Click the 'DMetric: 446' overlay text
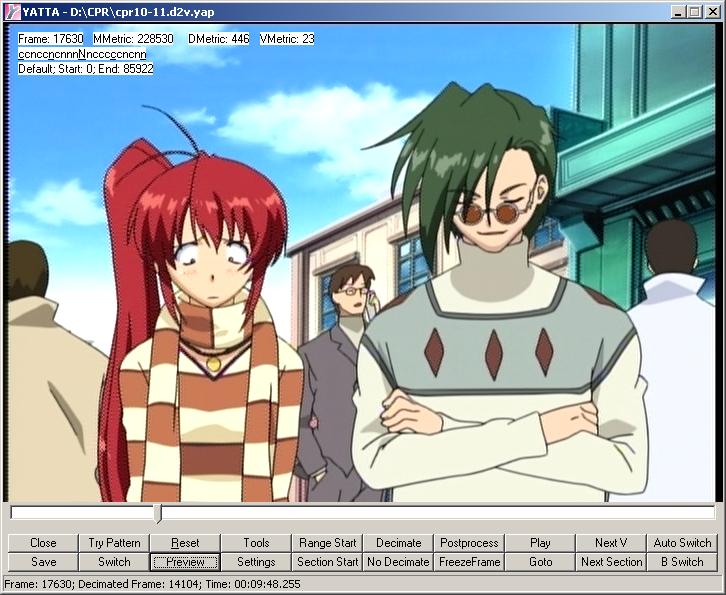 pyautogui.click(x=219, y=39)
